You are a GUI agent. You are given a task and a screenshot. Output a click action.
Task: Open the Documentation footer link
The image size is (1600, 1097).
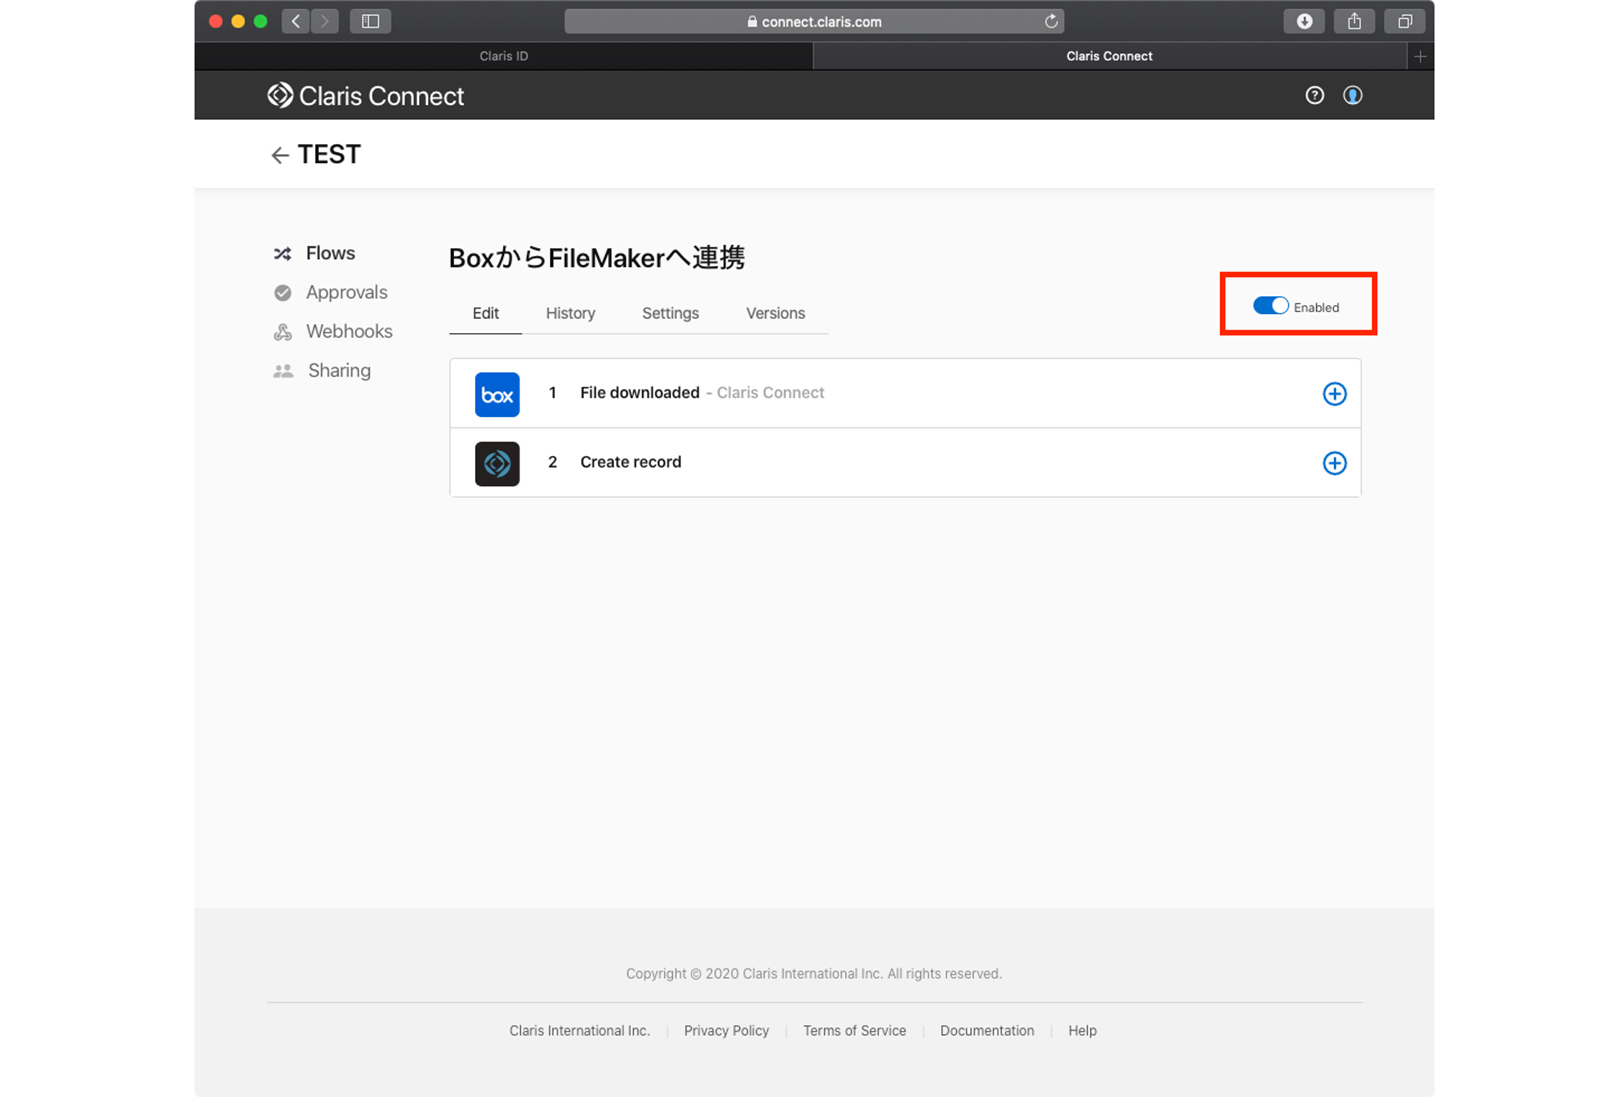click(x=987, y=1030)
